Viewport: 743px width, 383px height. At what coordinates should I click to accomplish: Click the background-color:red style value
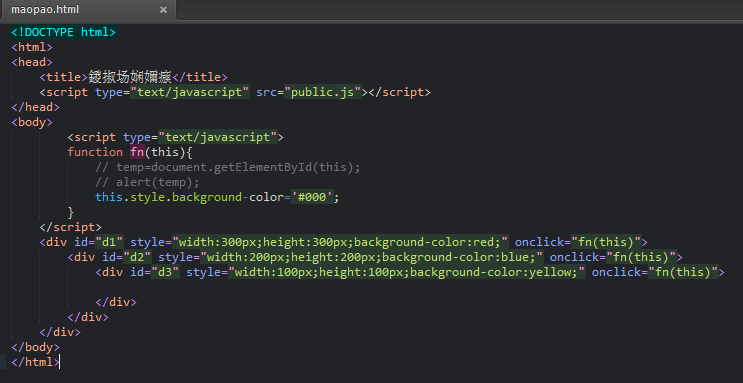click(431, 242)
